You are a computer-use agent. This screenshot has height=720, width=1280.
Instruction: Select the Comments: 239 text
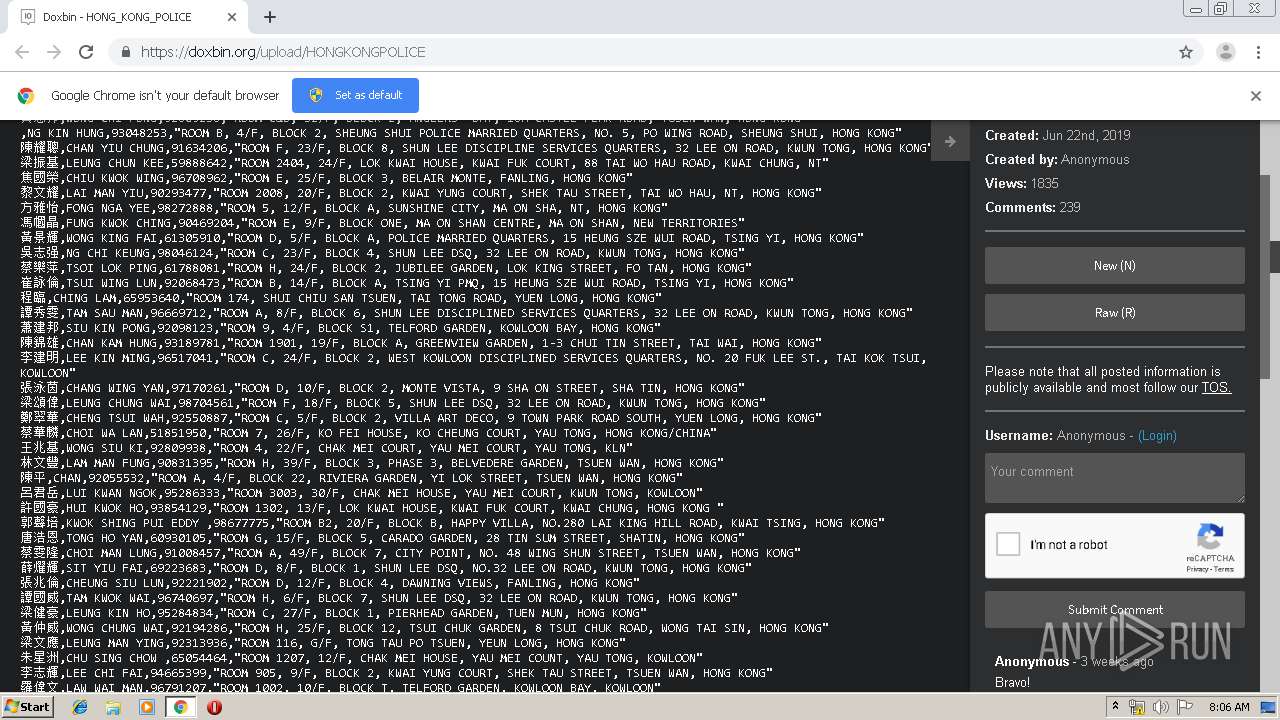pos(1033,208)
